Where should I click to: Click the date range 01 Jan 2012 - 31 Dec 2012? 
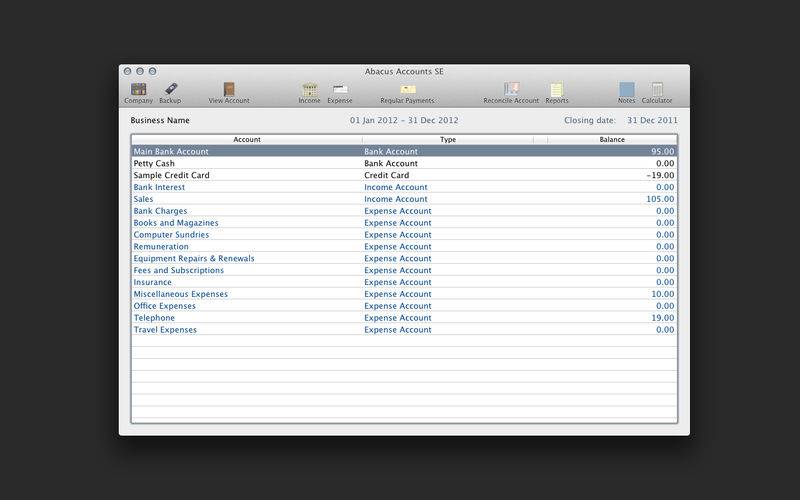(404, 120)
